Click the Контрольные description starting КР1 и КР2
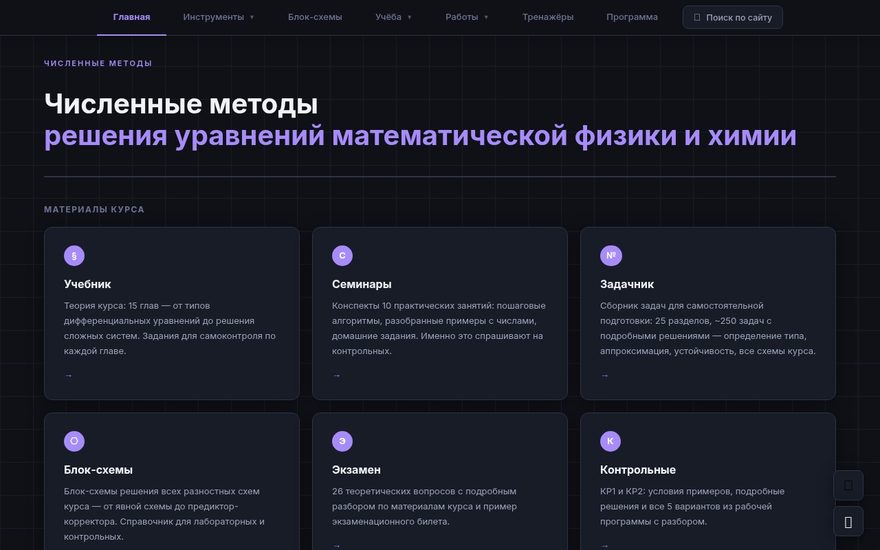The width and height of the screenshot is (880, 550). click(x=692, y=506)
